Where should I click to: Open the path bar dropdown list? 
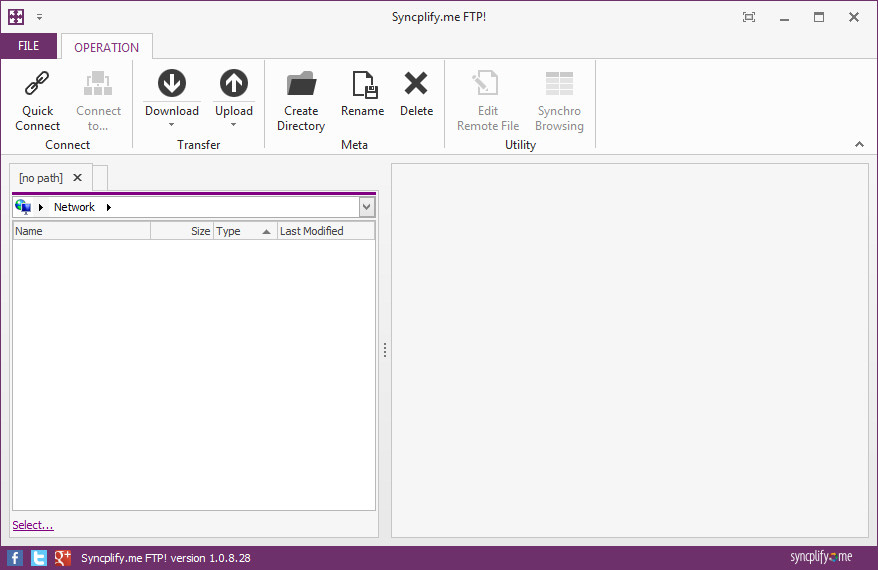366,207
